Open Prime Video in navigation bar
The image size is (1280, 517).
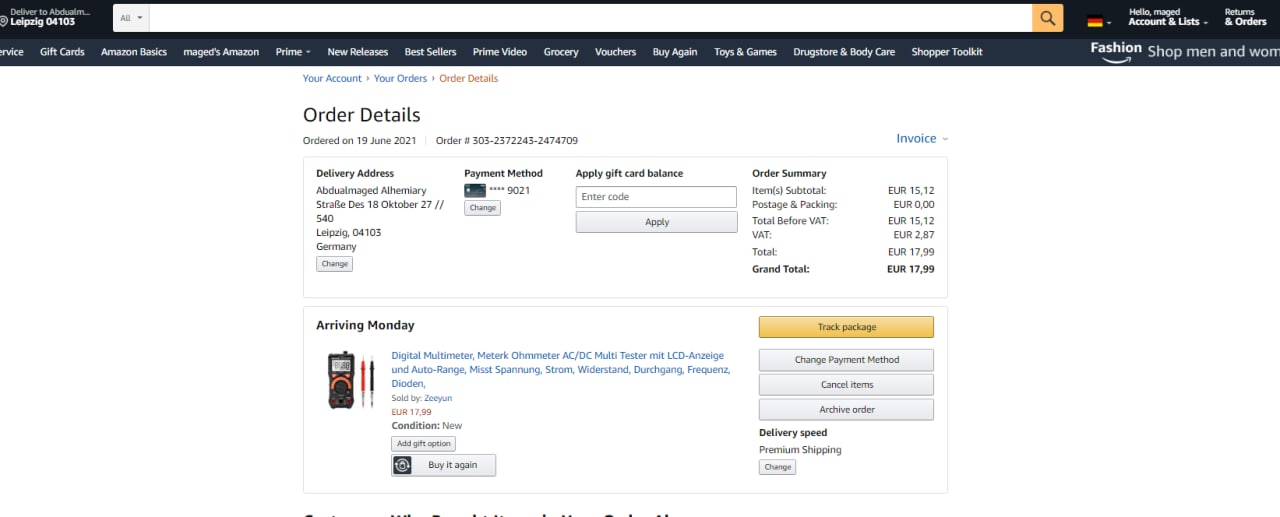click(500, 52)
